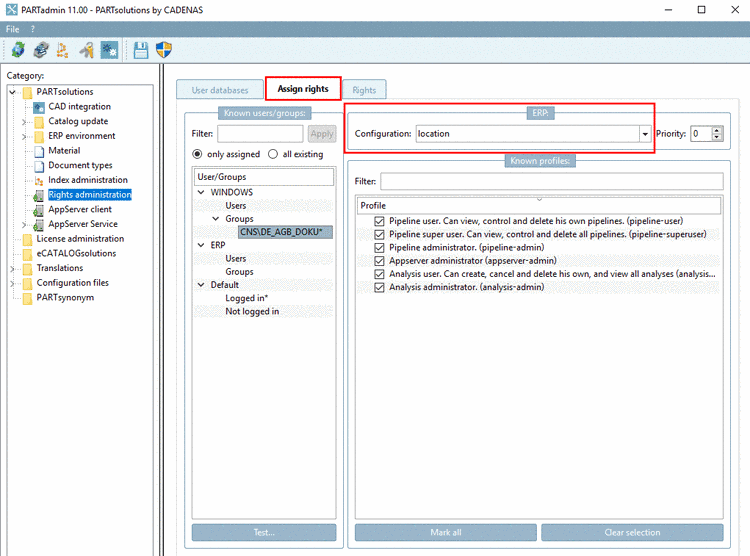This screenshot has width=750, height=556.
Task: Click the License administration folder icon
Action: 28,239
